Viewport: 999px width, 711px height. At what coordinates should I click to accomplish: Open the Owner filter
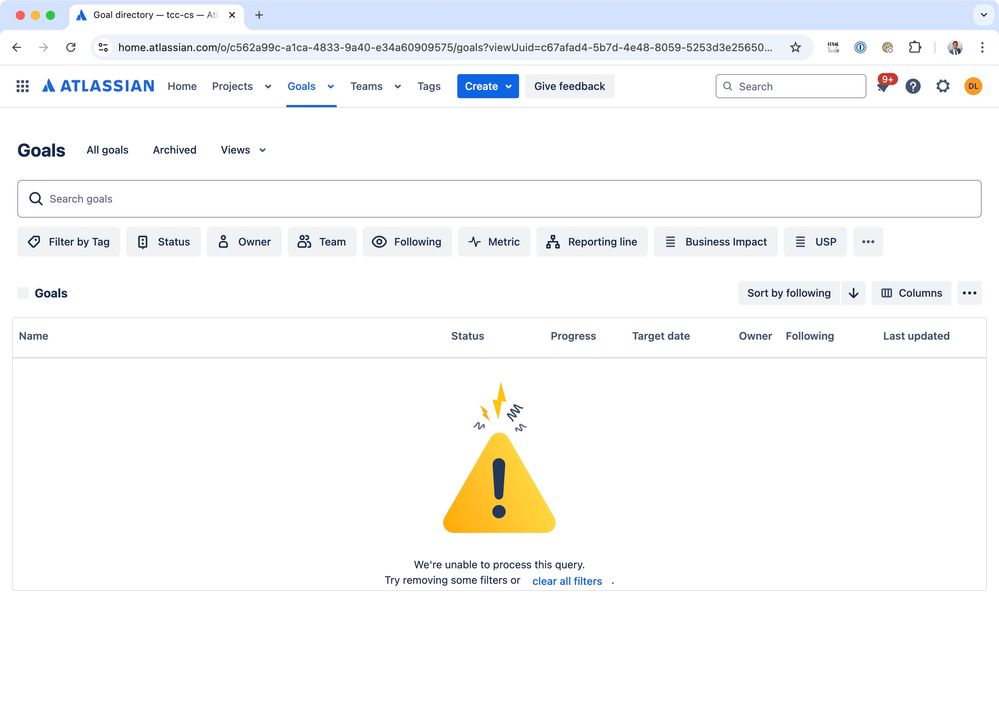[244, 241]
